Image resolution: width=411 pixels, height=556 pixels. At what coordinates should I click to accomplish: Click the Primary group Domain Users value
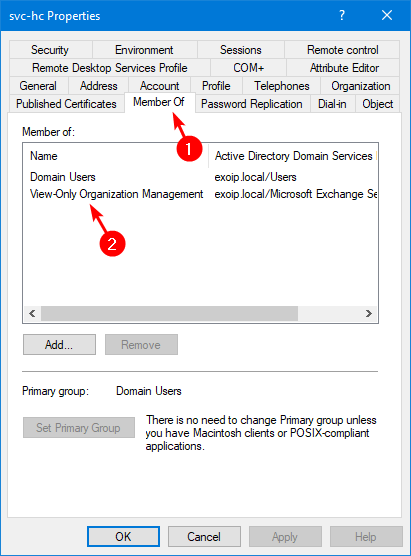pyautogui.click(x=149, y=391)
